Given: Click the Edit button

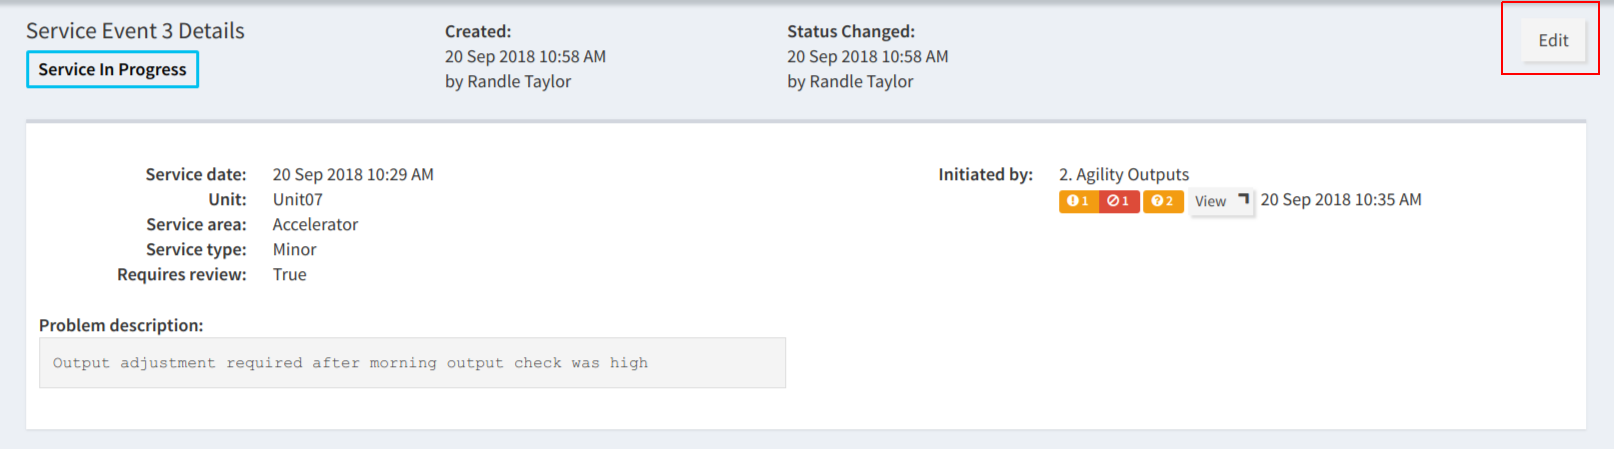Looking at the screenshot, I should [1553, 41].
